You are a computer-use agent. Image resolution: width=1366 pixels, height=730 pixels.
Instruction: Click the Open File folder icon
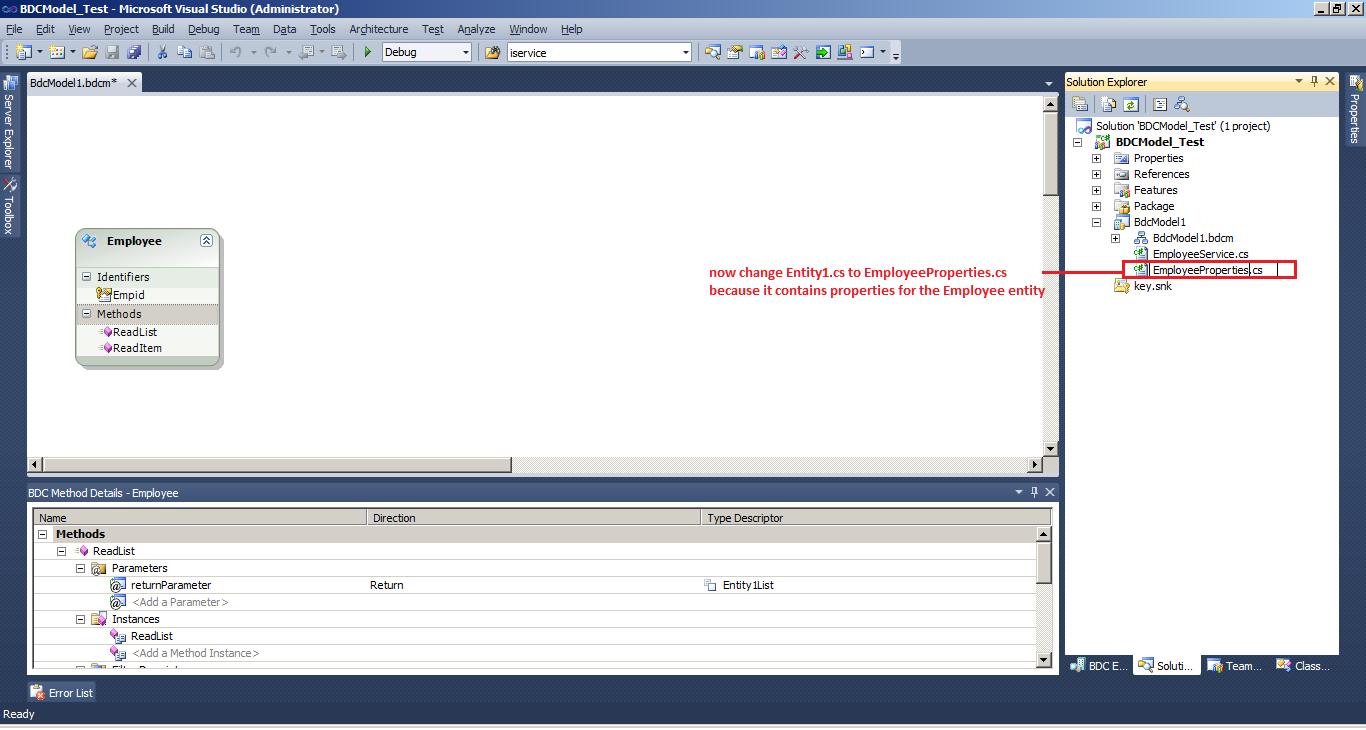[x=90, y=52]
